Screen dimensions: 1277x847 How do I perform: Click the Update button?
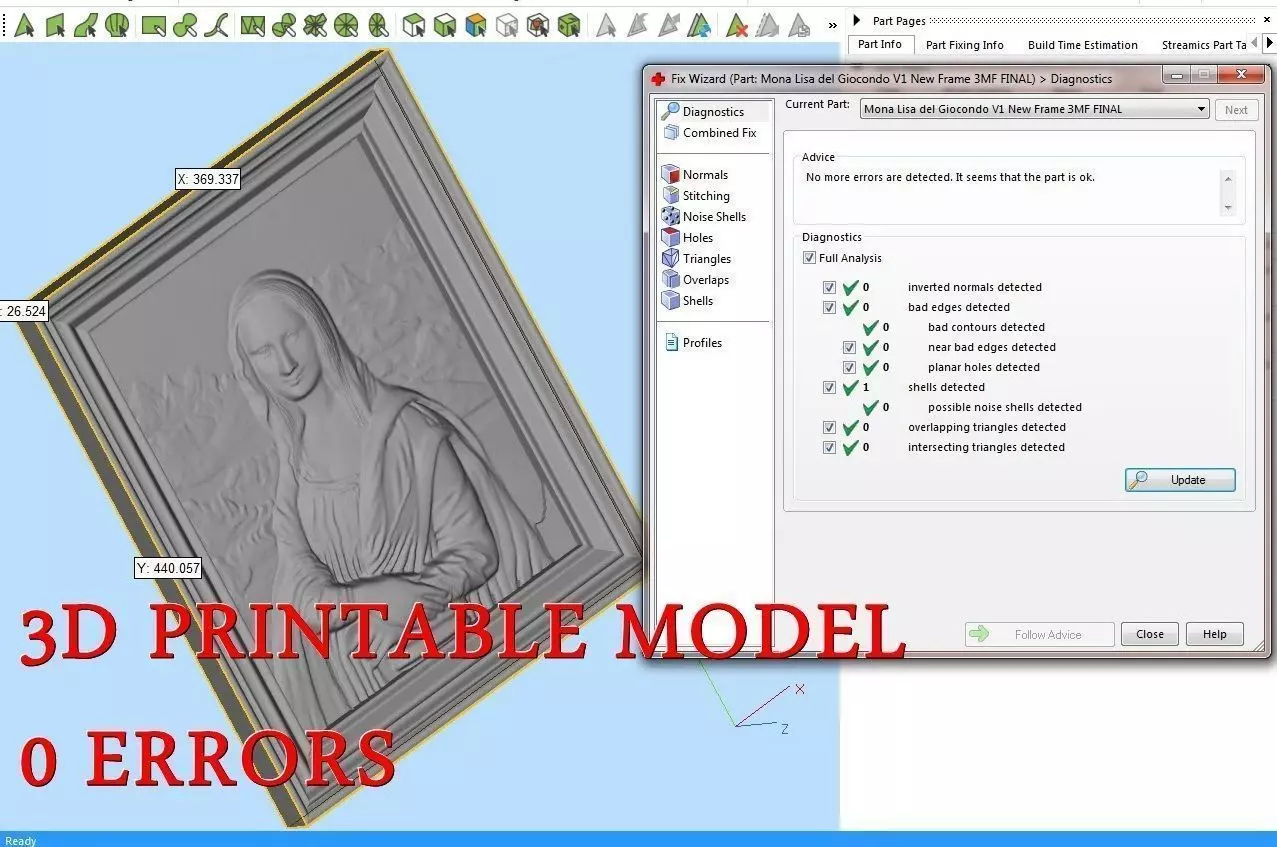point(1180,480)
